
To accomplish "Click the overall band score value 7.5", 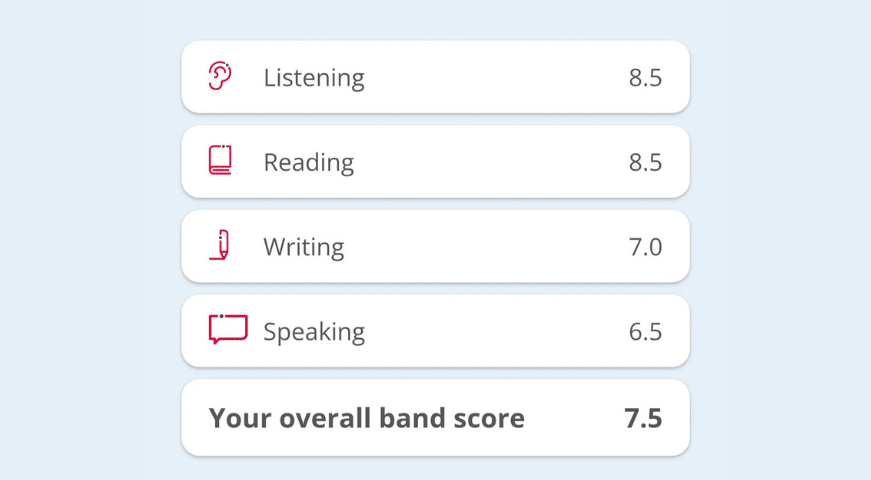I will click(x=643, y=417).
